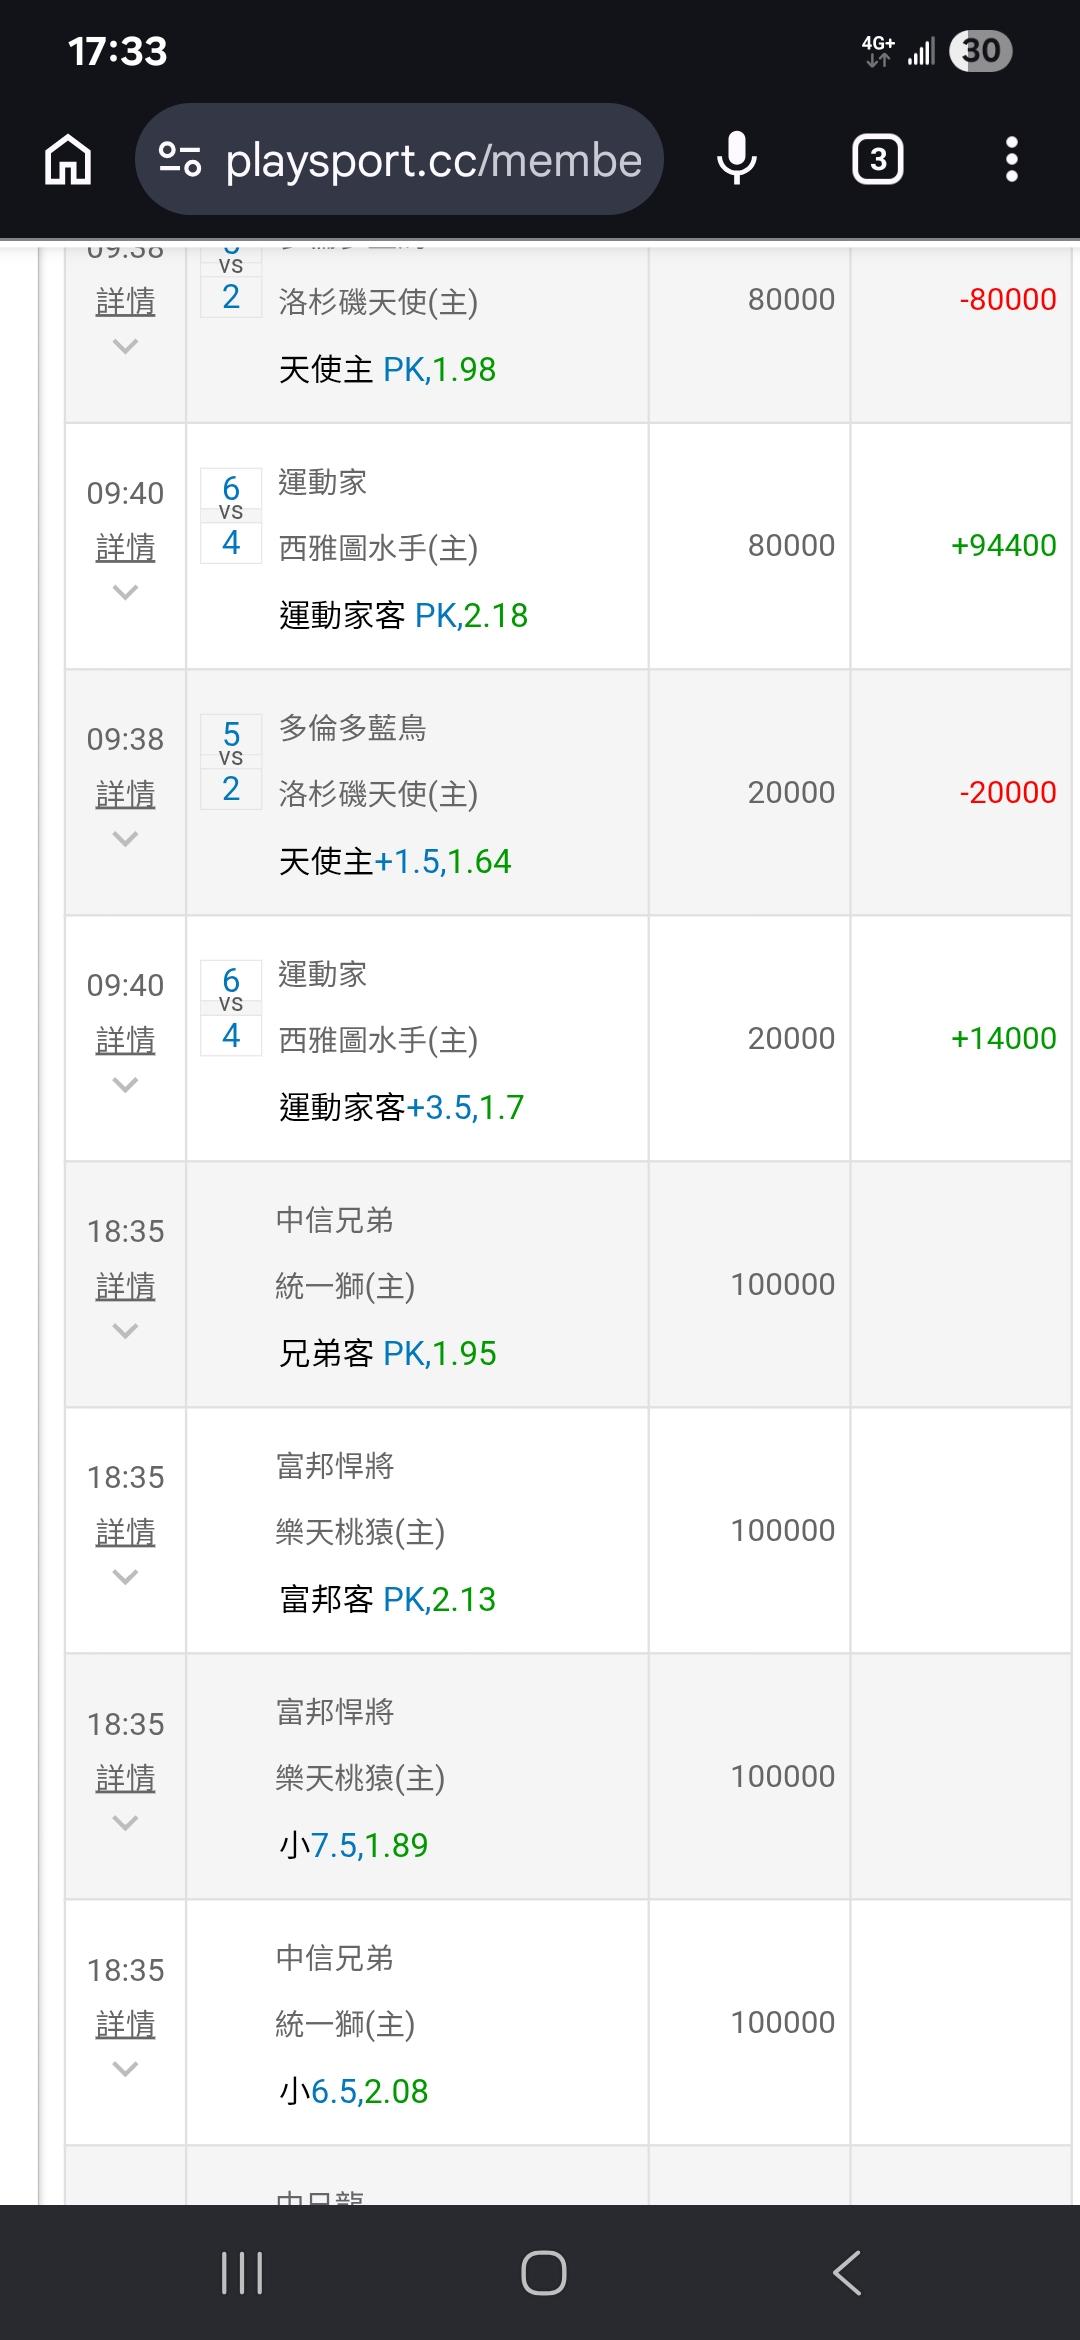Tap the browser home icon
The width and height of the screenshot is (1080, 2340).
(68, 160)
